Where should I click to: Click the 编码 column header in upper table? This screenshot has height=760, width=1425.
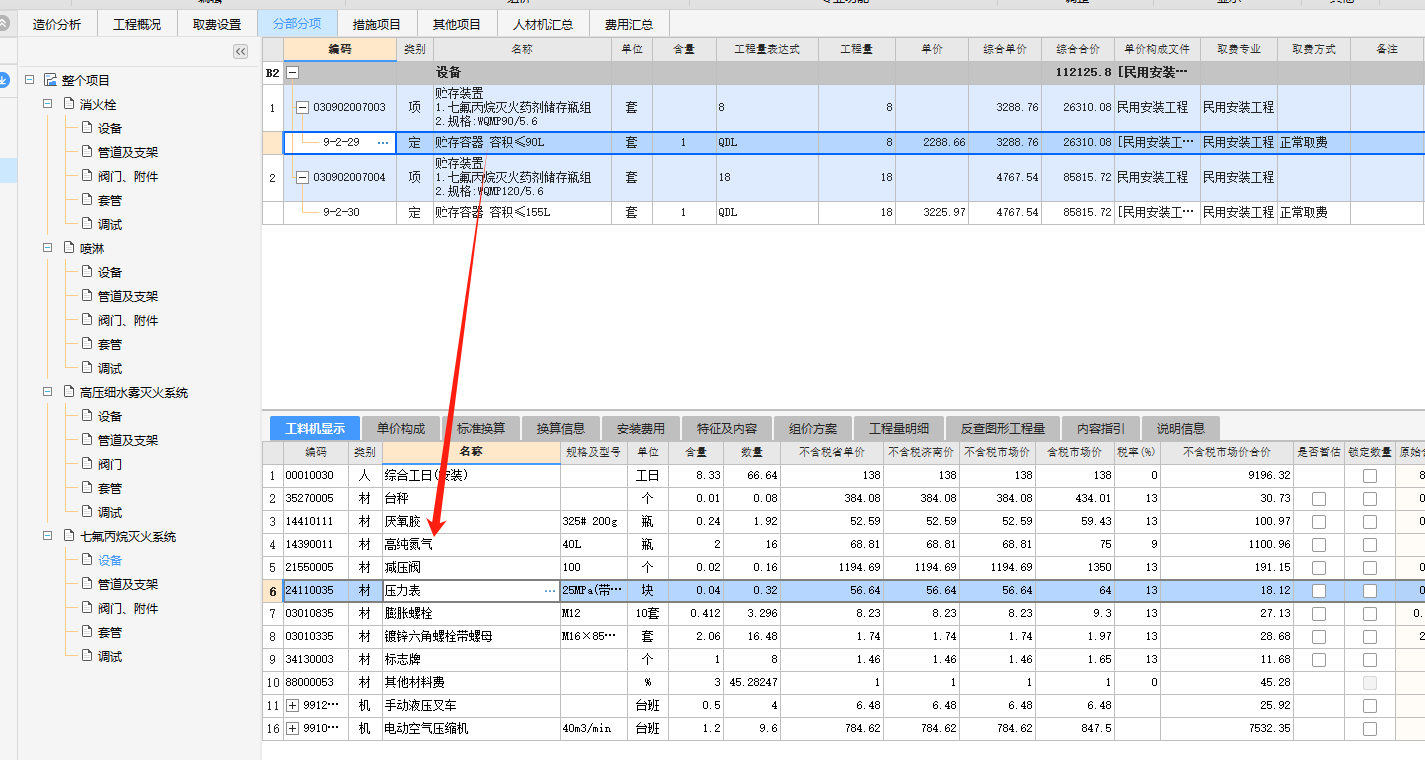click(x=340, y=49)
